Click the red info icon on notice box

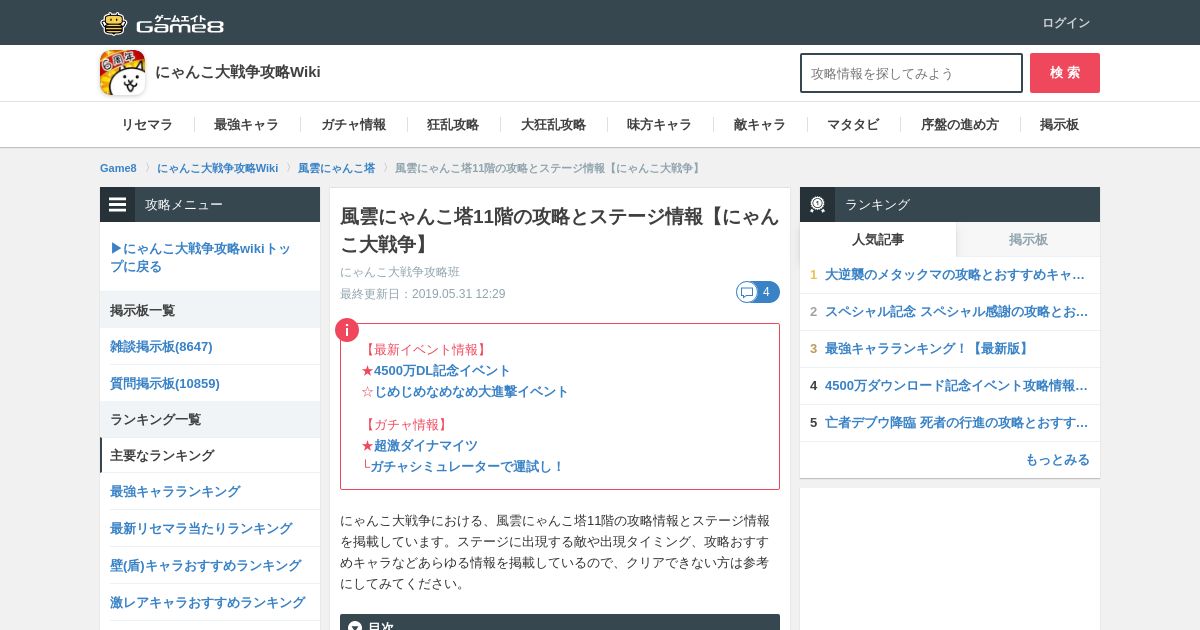point(347,330)
